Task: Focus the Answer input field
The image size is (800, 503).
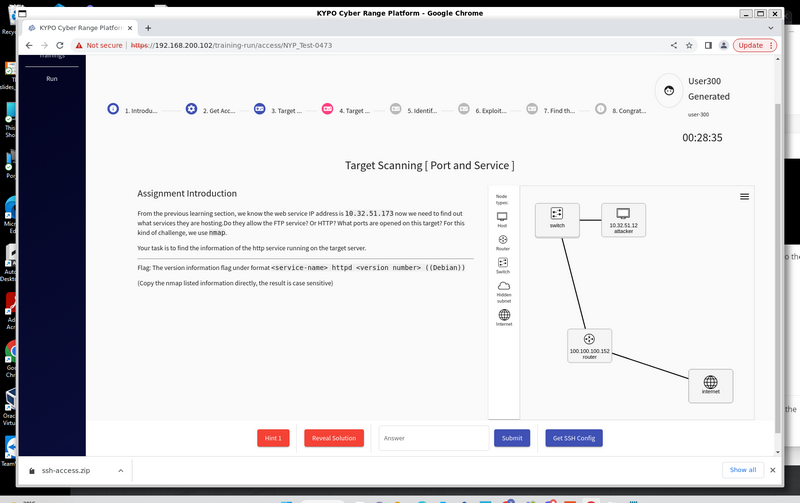Action: (434, 438)
